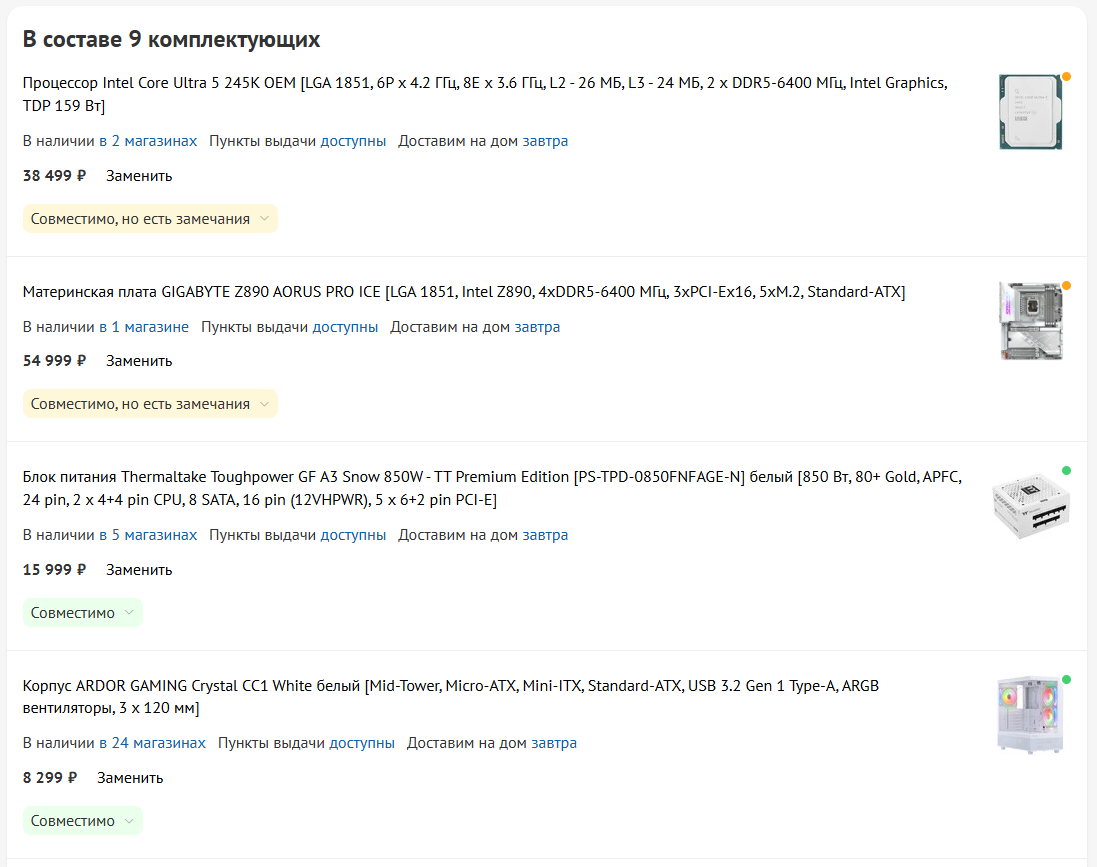The image size is (1097, 867).
Task: Expand the power supply "Совместимо" dropdown
Action: [83, 613]
